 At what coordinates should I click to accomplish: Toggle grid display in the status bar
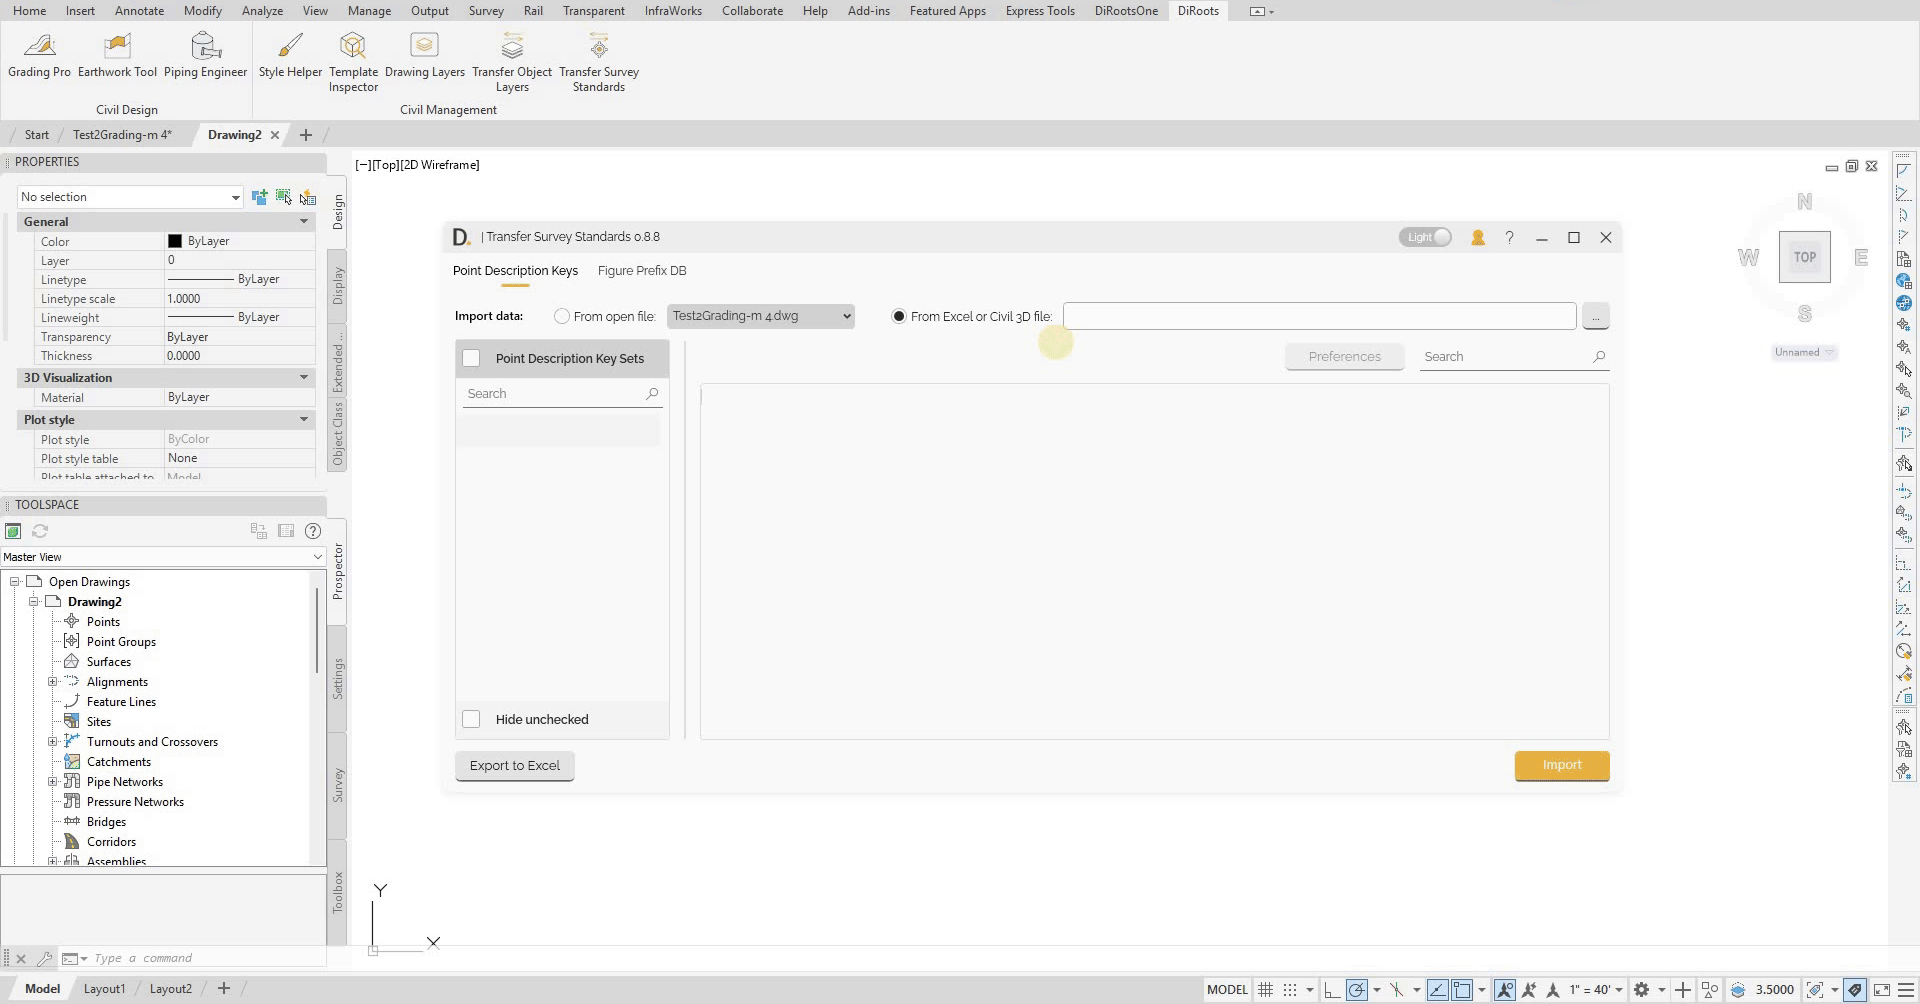[x=1265, y=989]
